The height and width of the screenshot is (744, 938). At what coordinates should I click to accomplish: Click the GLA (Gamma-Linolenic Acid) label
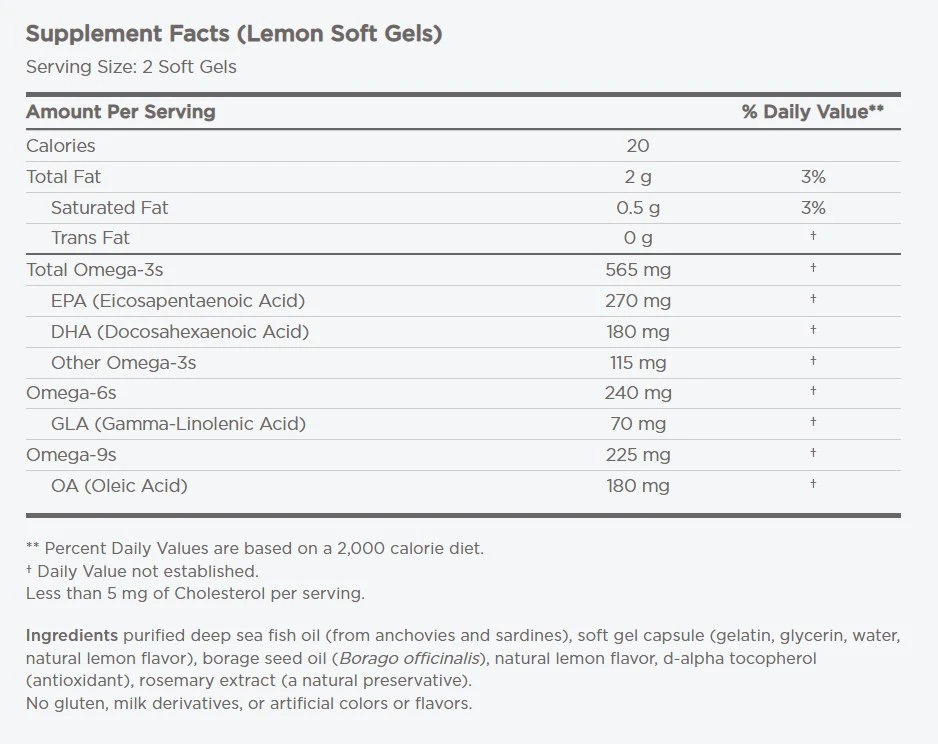(x=178, y=423)
